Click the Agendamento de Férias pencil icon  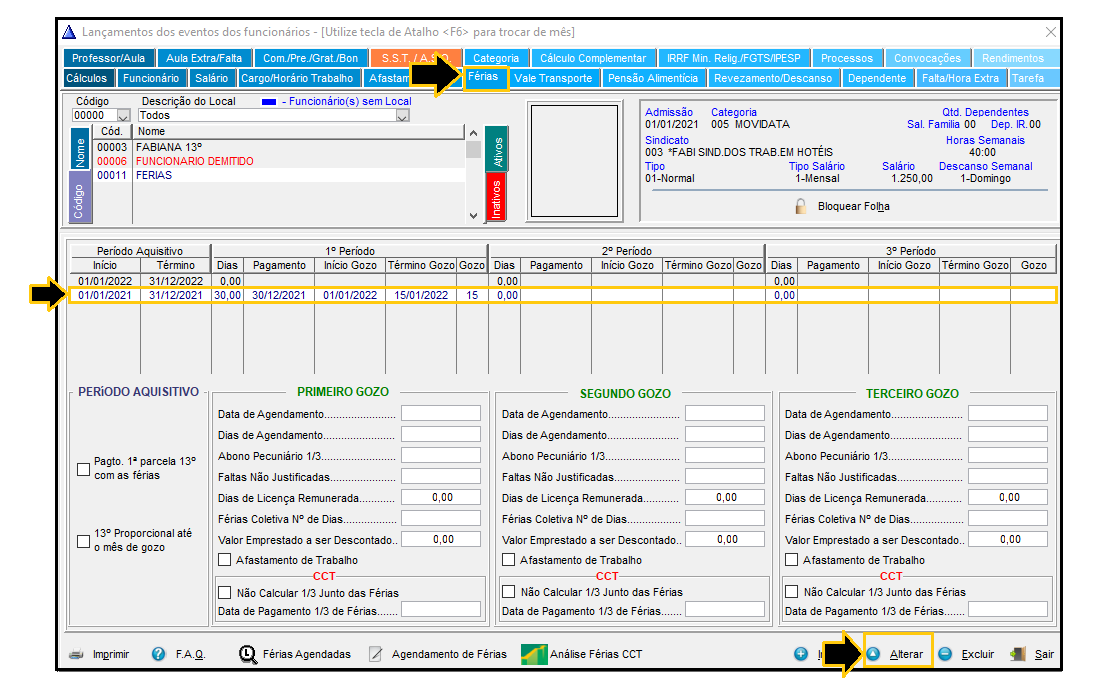coord(376,654)
